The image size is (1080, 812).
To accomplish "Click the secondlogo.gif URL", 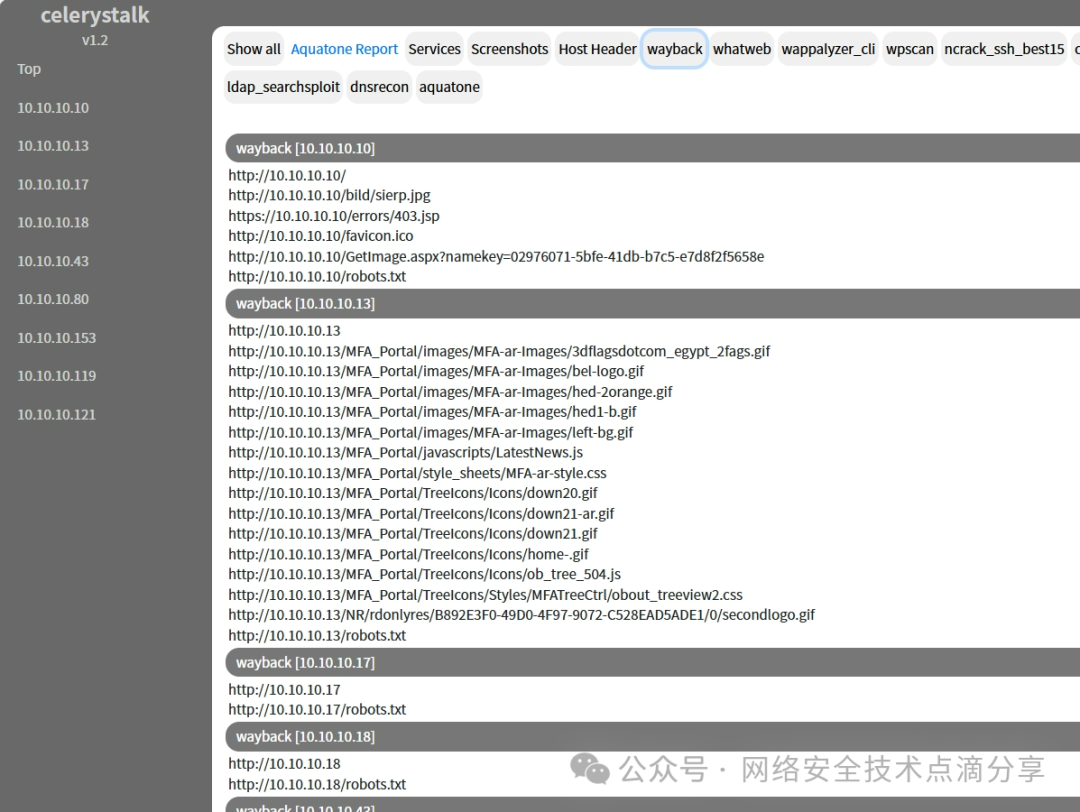I will 521,615.
